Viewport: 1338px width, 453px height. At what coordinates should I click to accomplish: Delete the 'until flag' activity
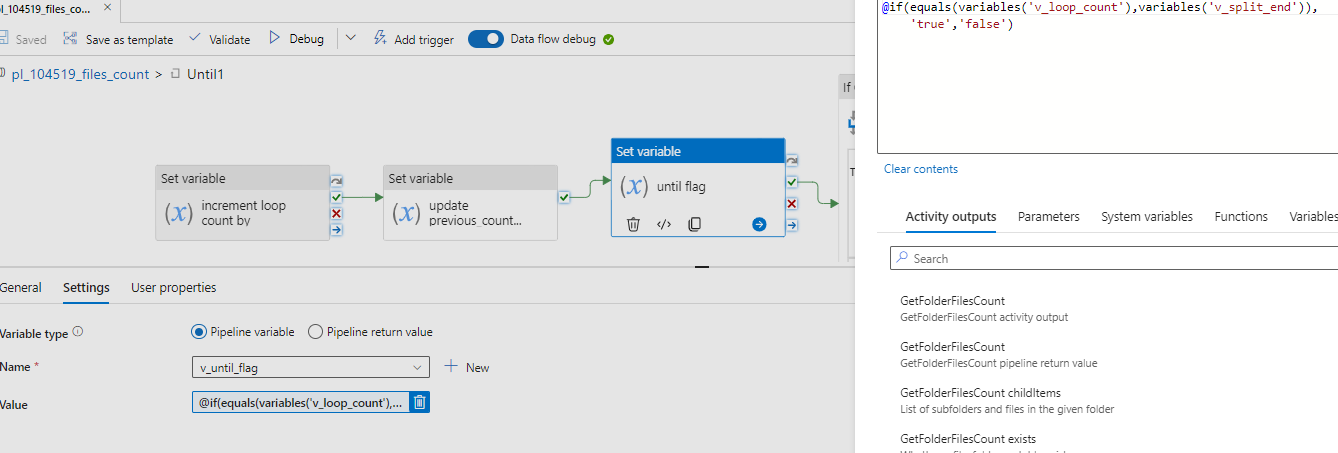click(x=633, y=224)
